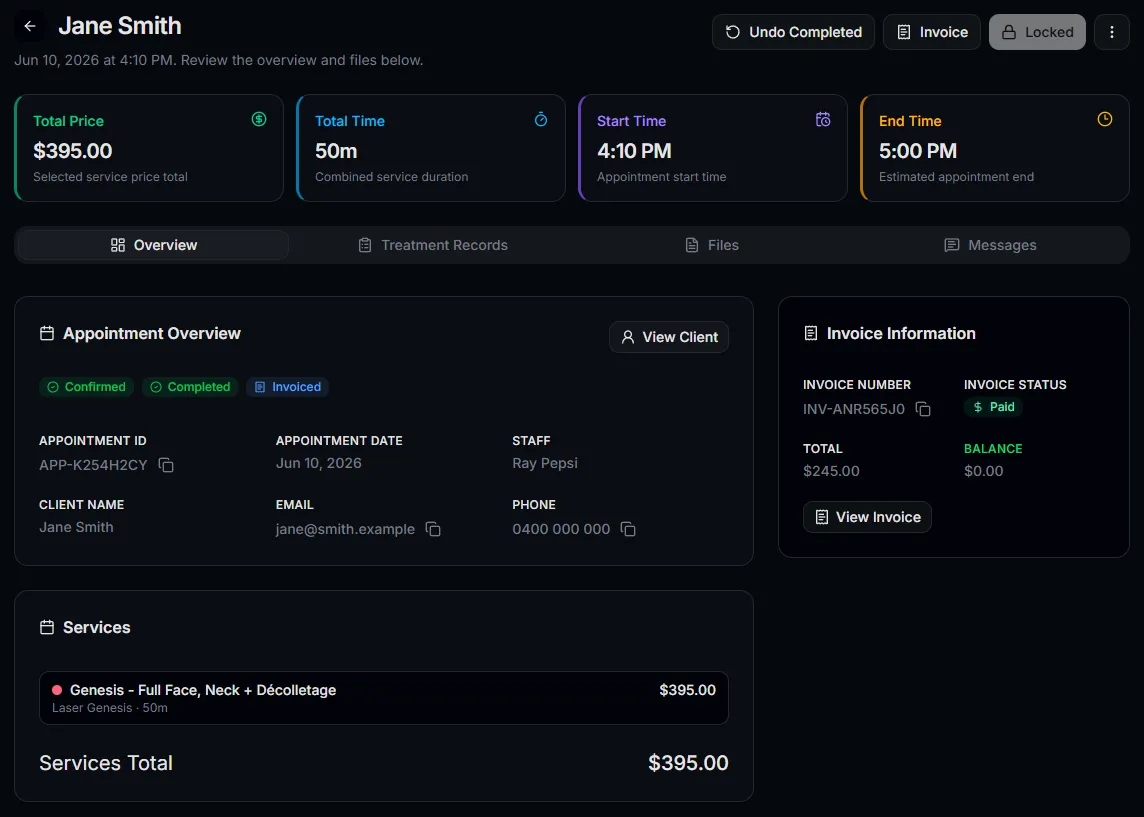Click the stopwatch icon in Total Time card

point(541,119)
